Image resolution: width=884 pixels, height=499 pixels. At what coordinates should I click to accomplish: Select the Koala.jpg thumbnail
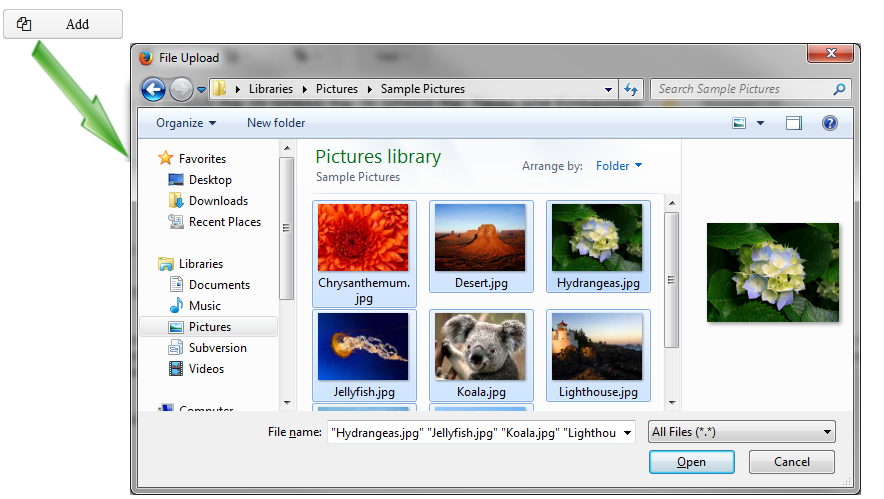point(481,355)
